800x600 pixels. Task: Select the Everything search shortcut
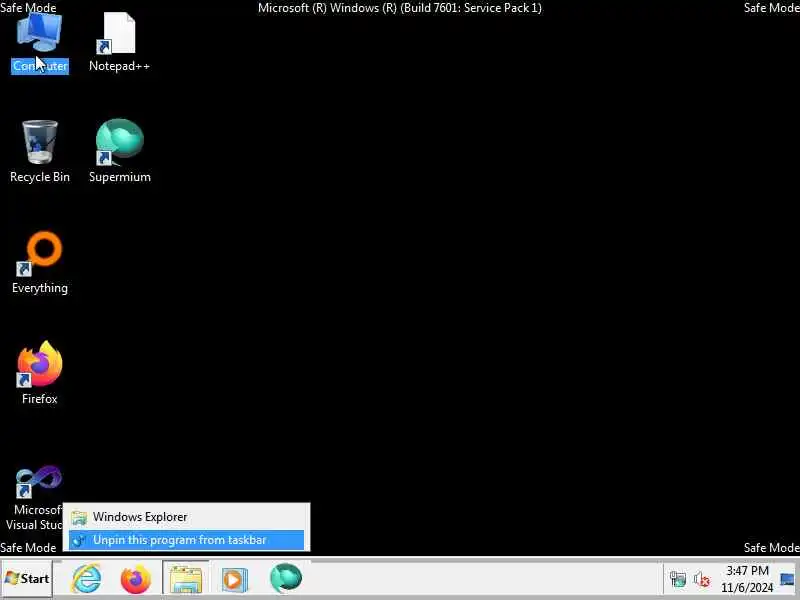pos(39,263)
